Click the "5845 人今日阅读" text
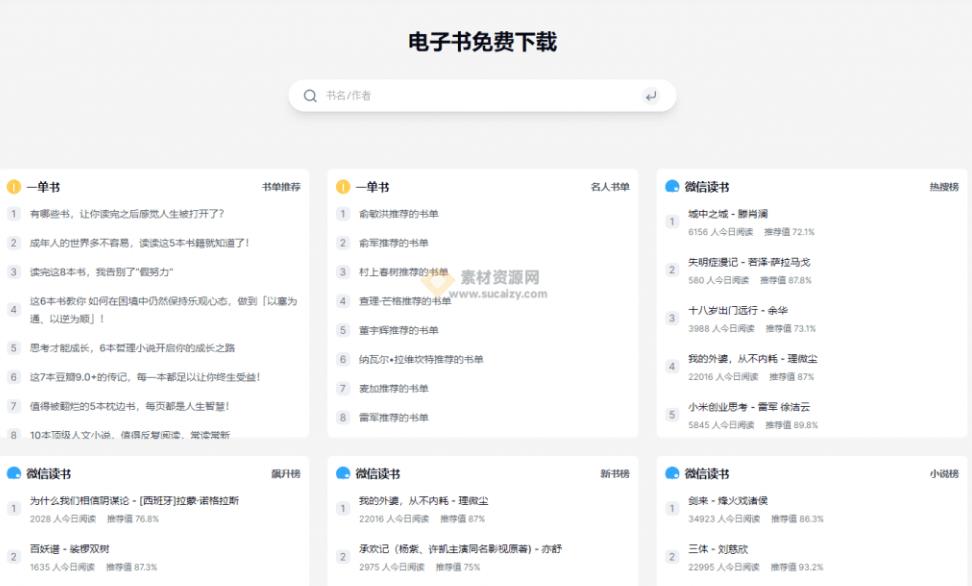Image resolution: width=972 pixels, height=586 pixels. [721, 425]
